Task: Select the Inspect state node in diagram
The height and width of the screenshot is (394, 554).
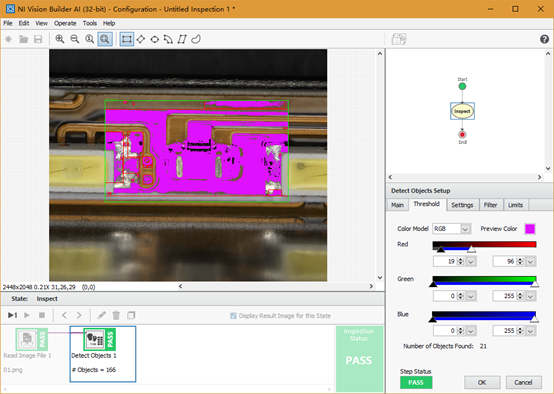Action: pyautogui.click(x=462, y=111)
